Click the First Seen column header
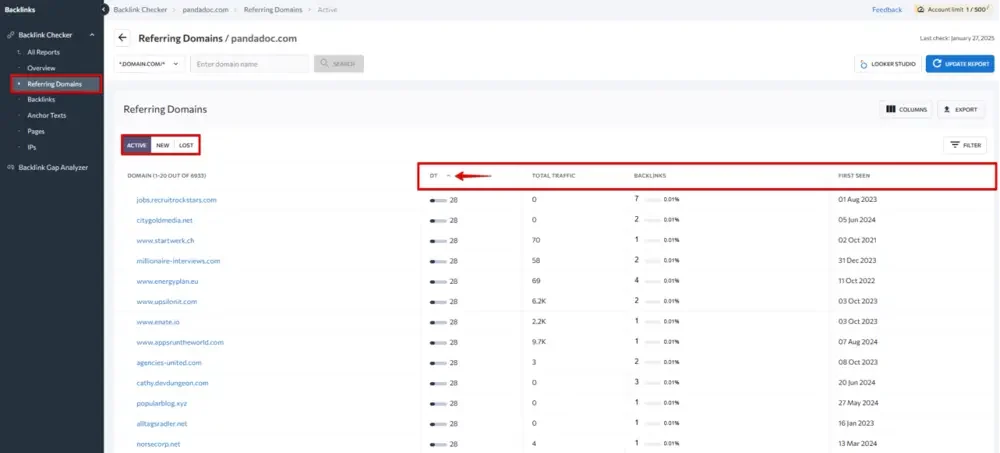 [x=853, y=175]
